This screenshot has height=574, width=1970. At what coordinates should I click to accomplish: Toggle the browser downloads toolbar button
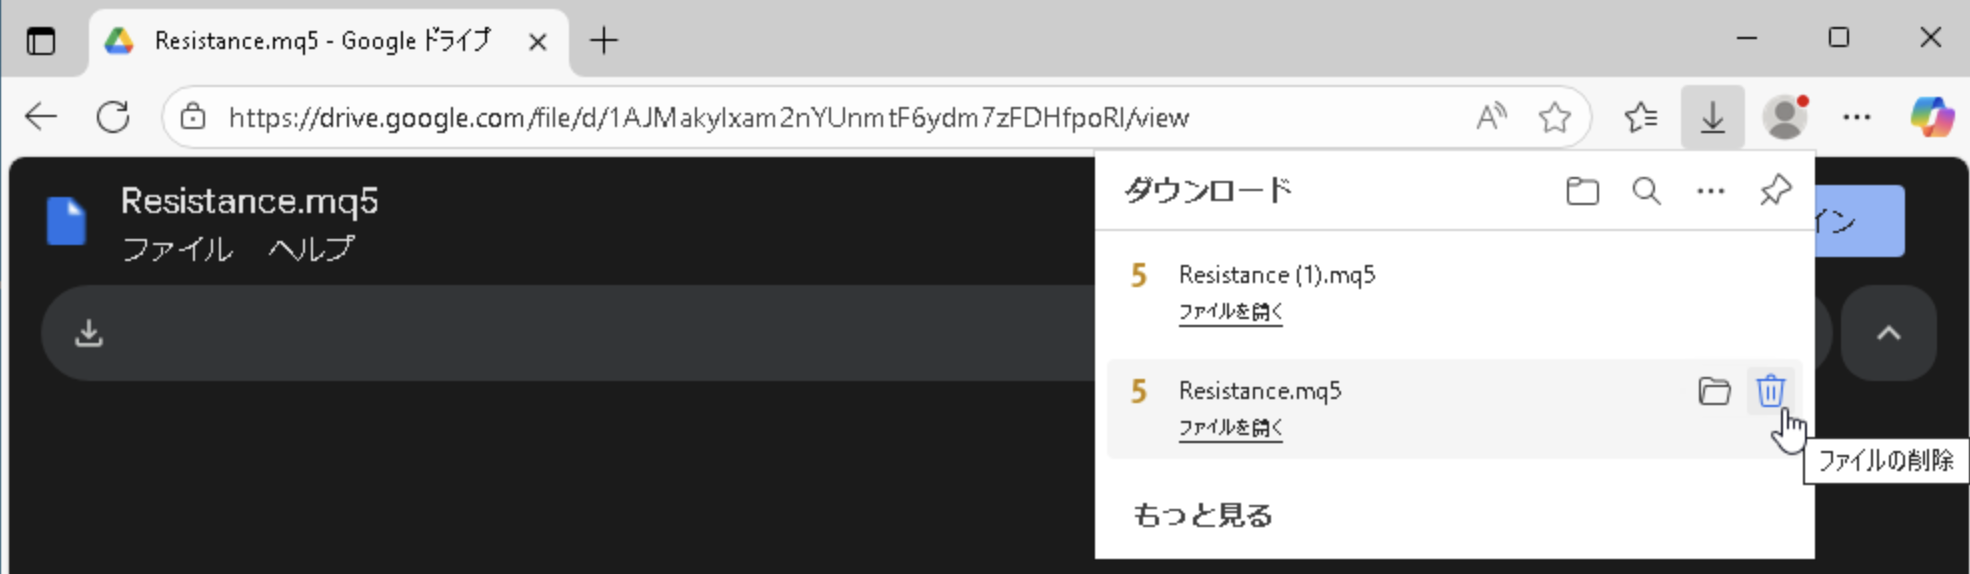pos(1712,118)
